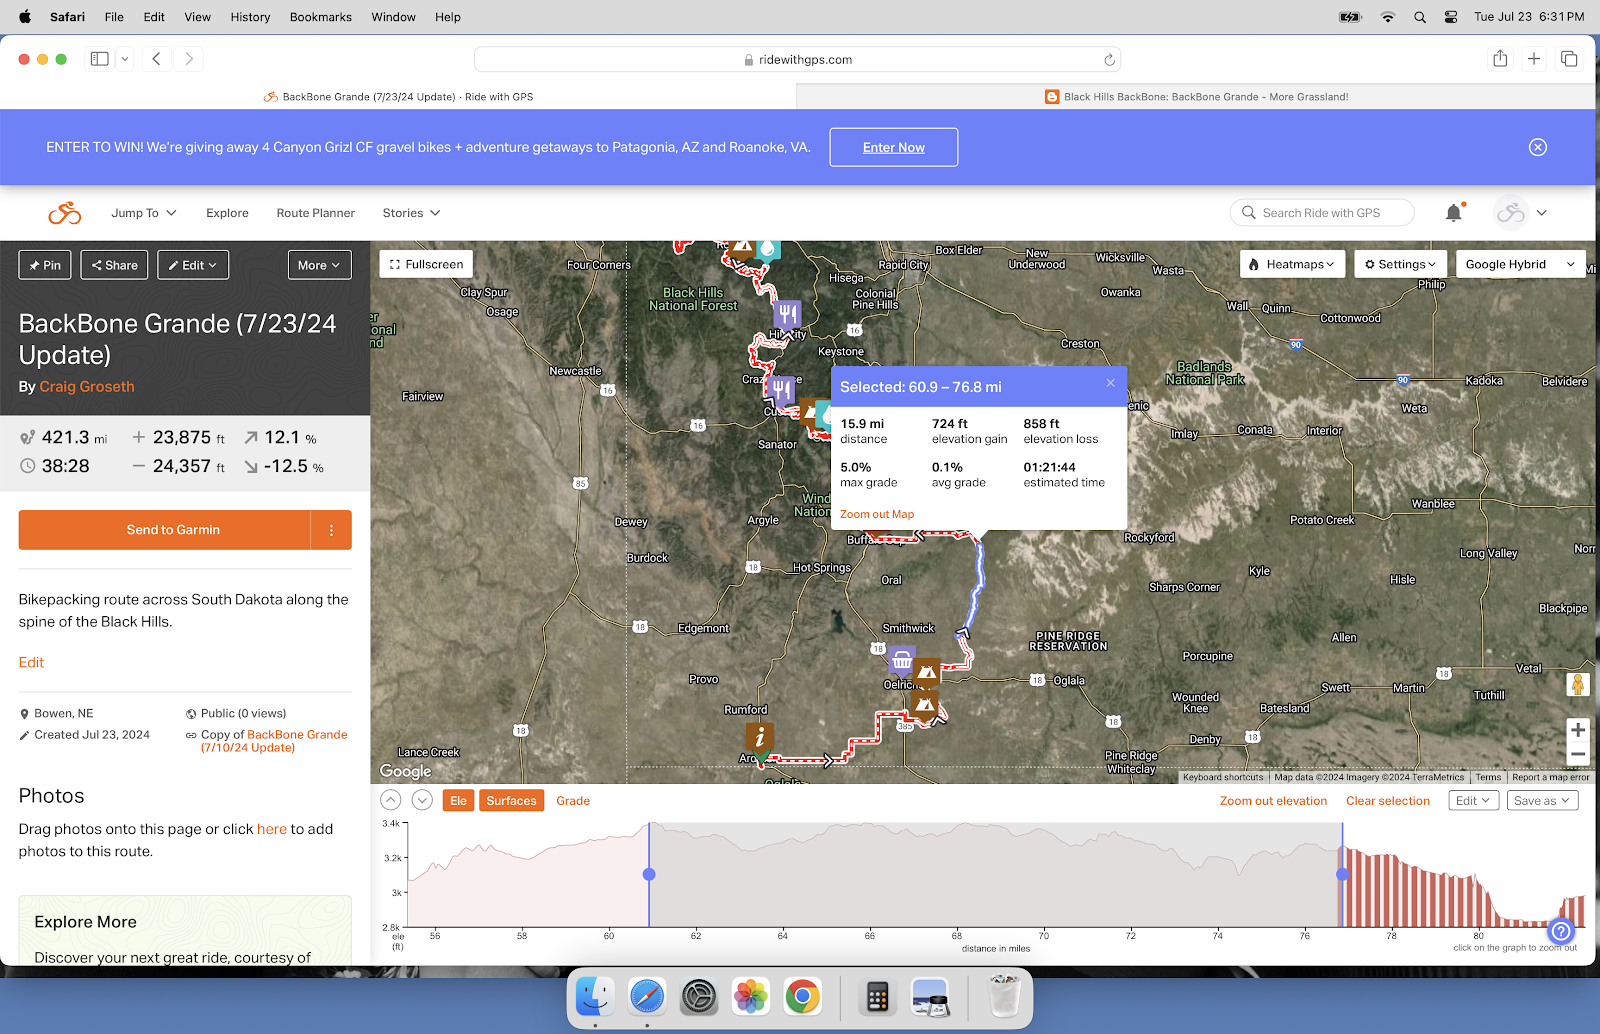Click the shopping basket marker near Oelrichs
1600x1034 pixels.
pyautogui.click(x=902, y=660)
